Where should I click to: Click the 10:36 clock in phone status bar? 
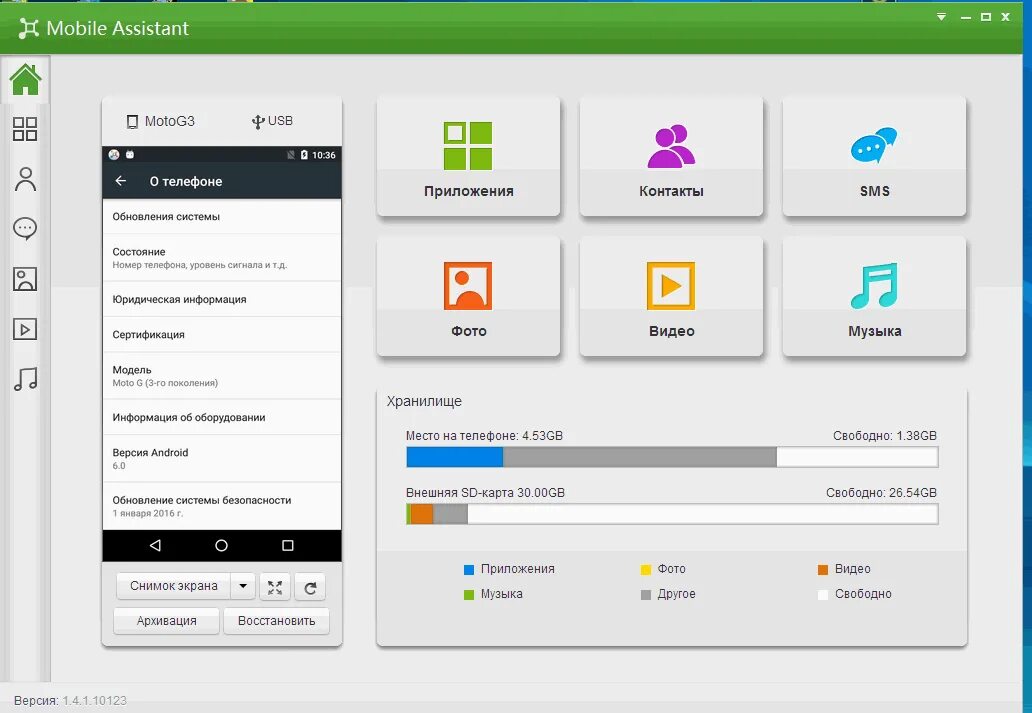(x=323, y=155)
